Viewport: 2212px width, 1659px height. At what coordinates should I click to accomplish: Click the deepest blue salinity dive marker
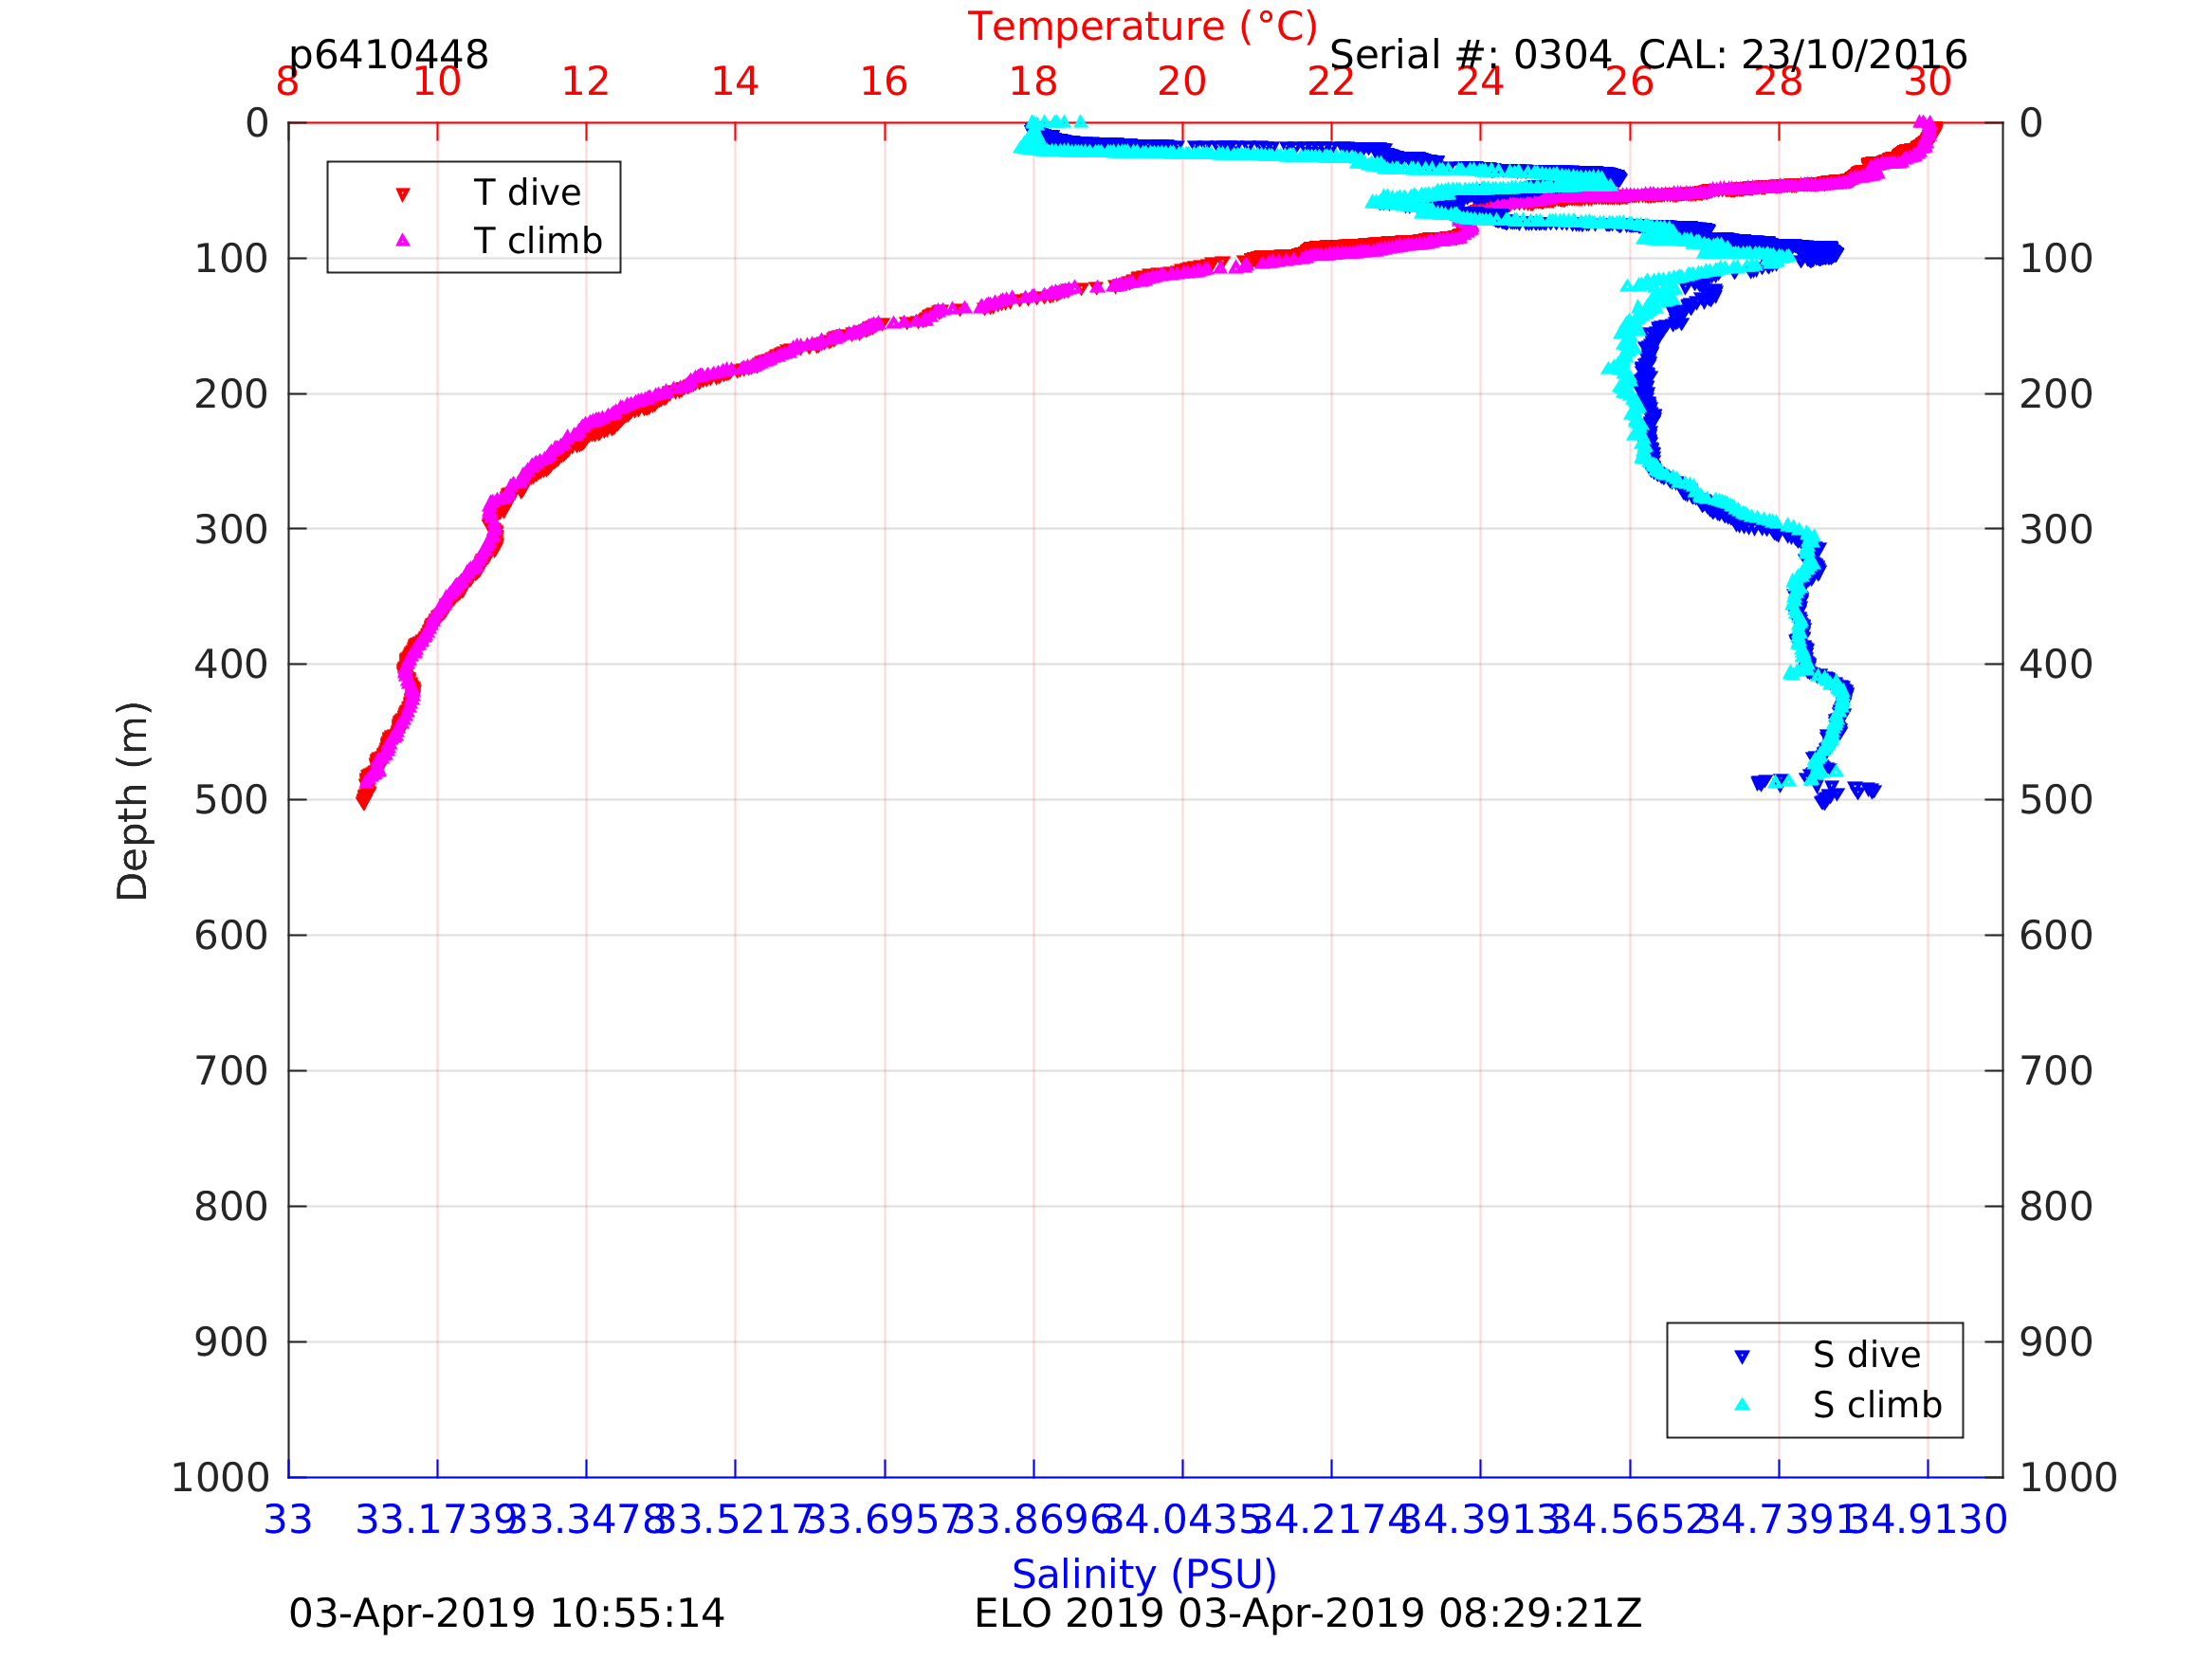[1825, 802]
